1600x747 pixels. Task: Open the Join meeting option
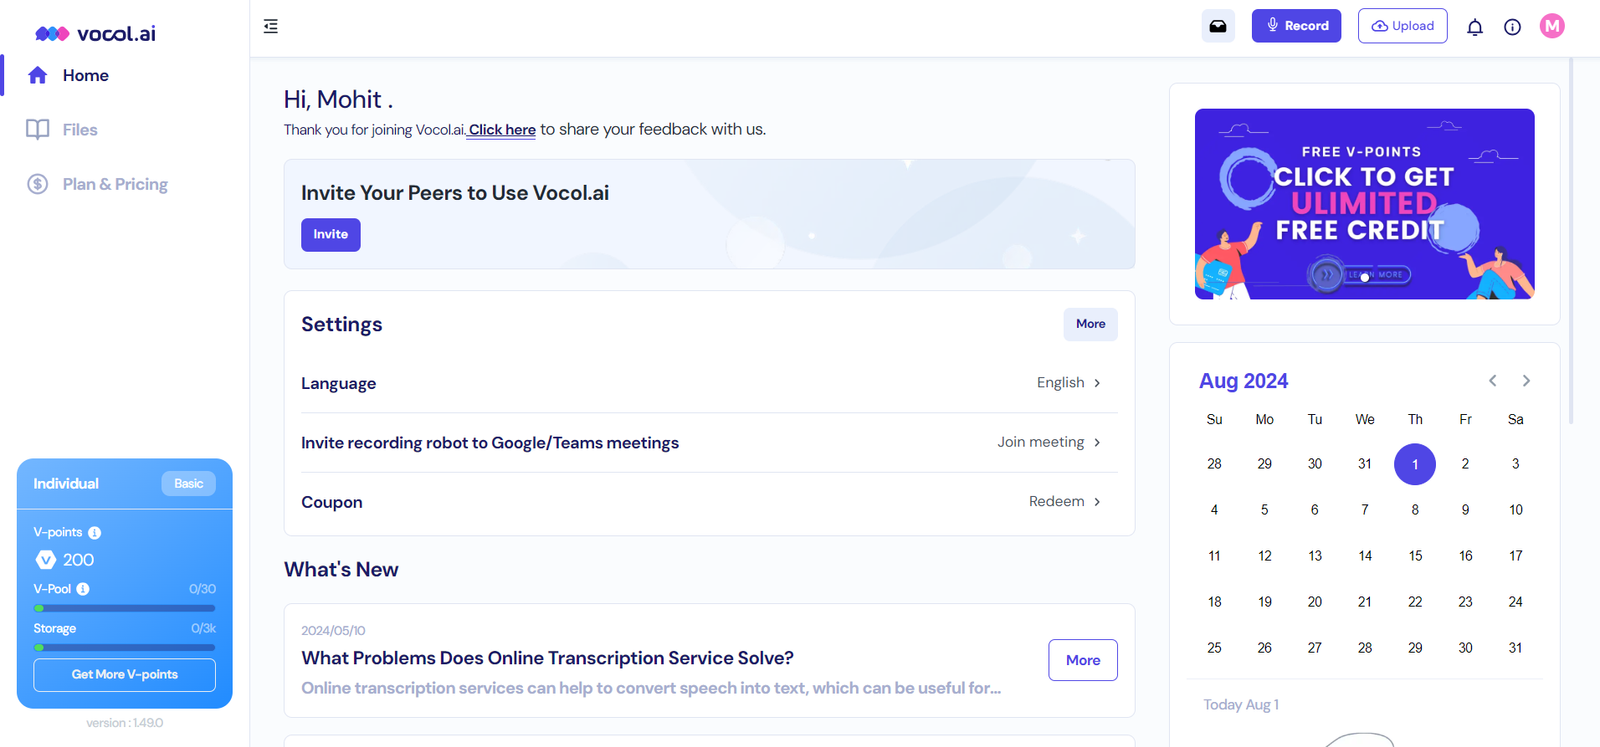[1048, 442]
